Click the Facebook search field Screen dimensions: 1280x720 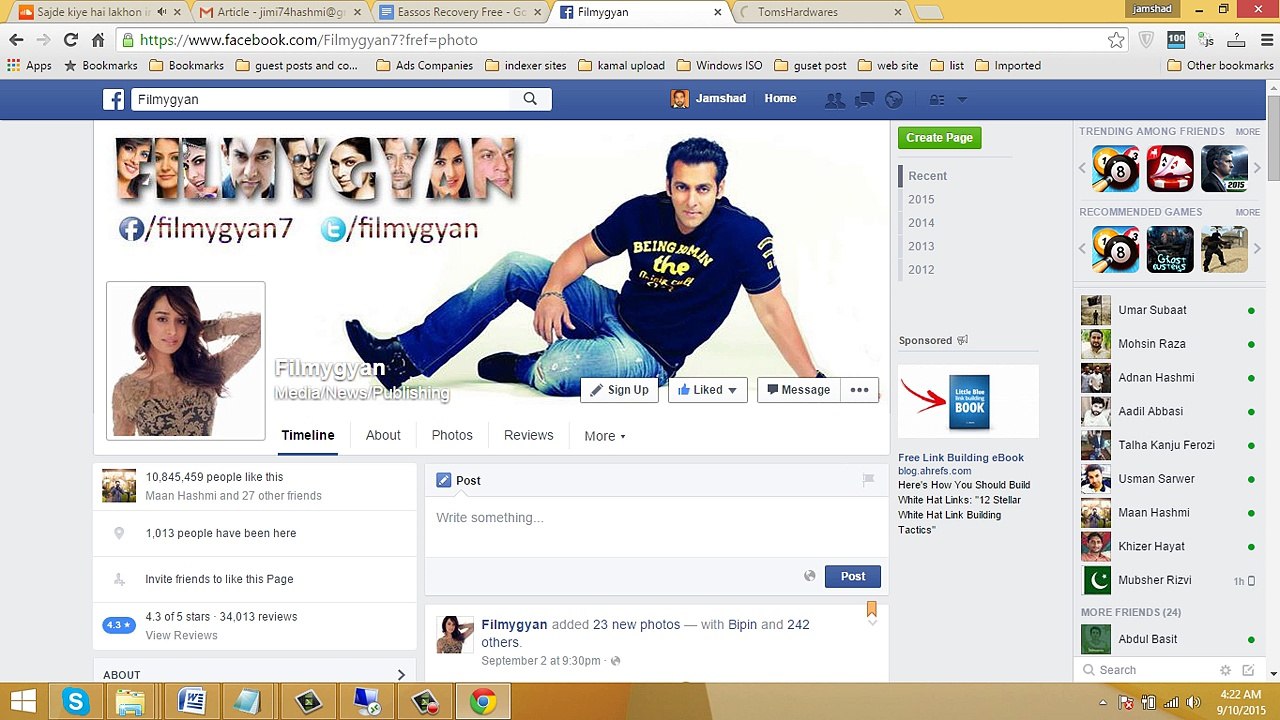(x=320, y=99)
